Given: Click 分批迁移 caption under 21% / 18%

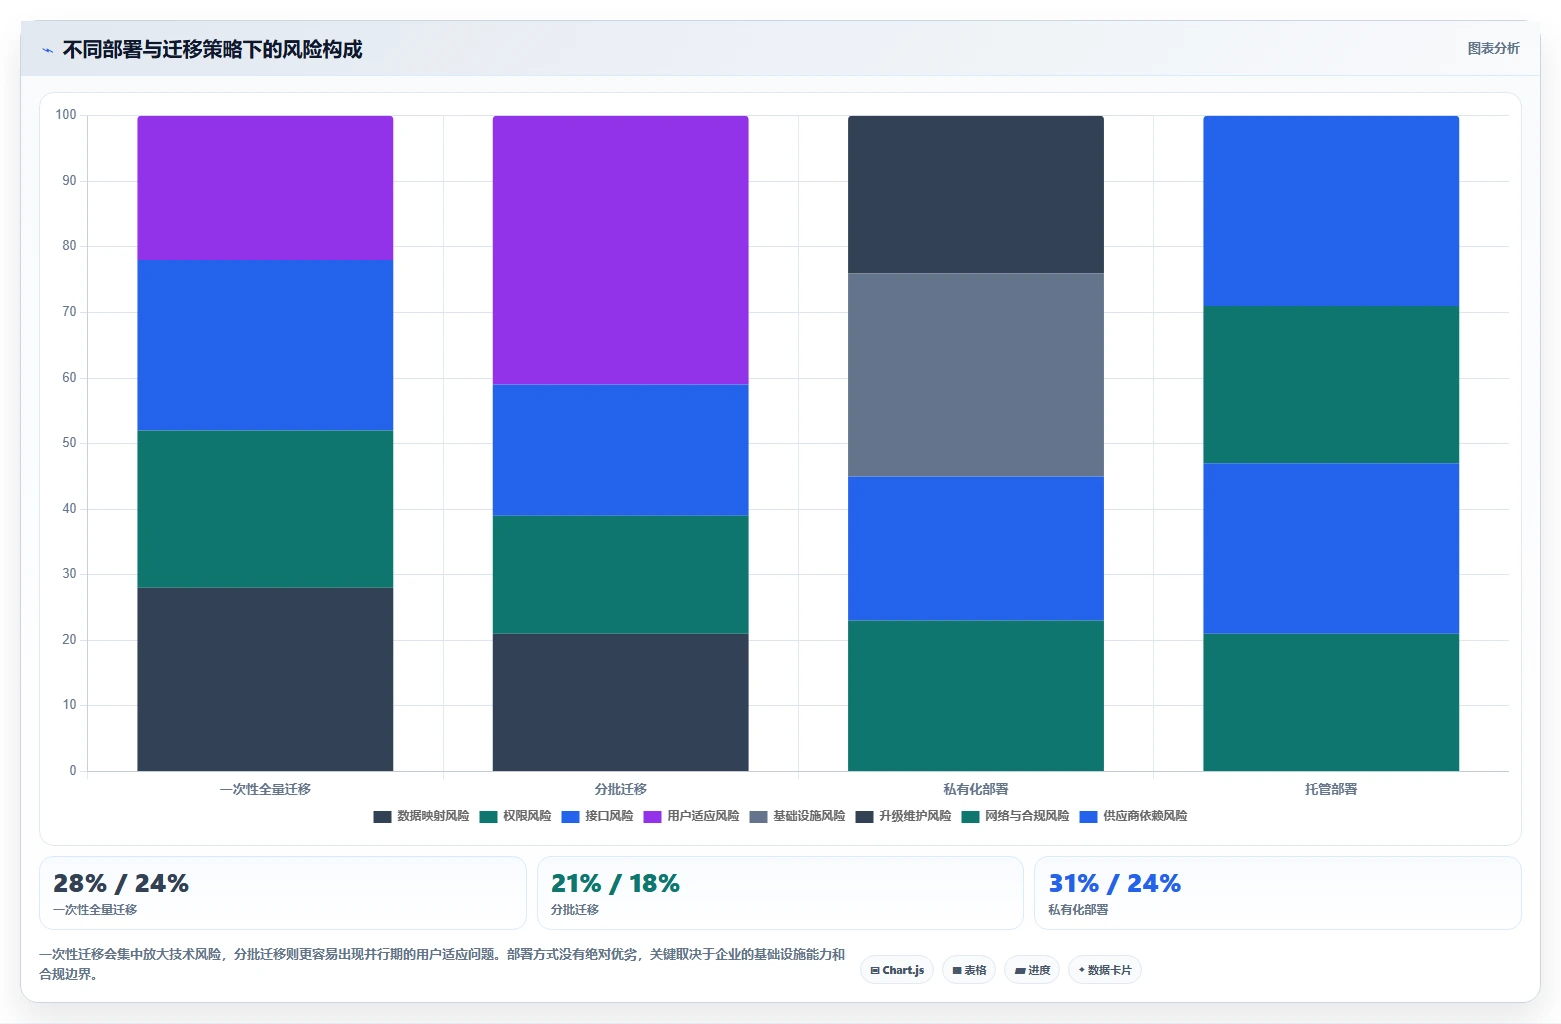Looking at the screenshot, I should coord(575,910).
